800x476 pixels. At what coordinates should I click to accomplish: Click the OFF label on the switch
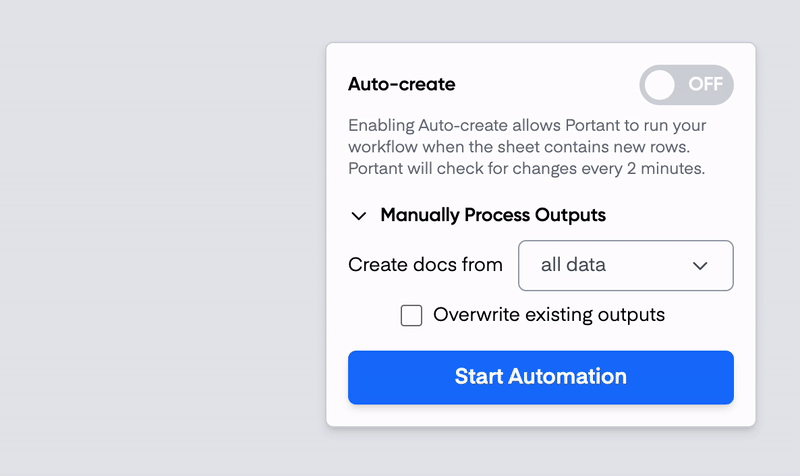coord(706,85)
